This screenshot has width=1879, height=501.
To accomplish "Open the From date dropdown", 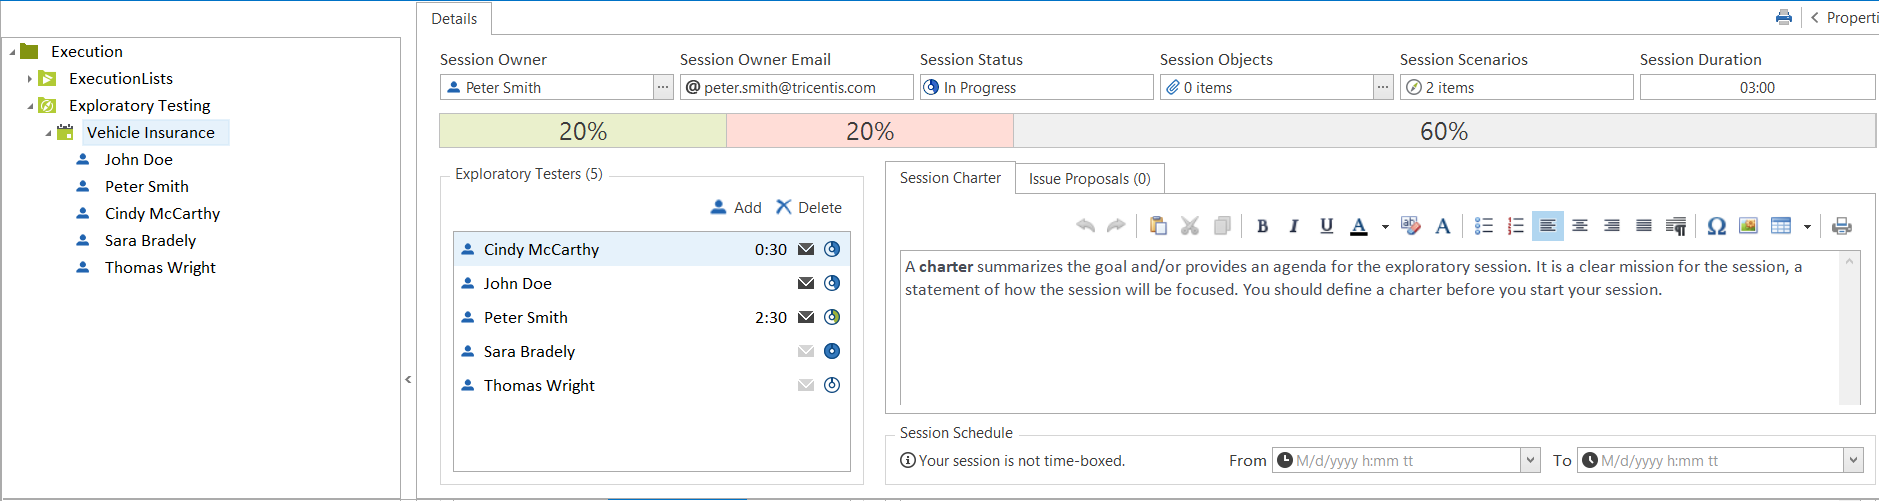I will click(x=1530, y=461).
